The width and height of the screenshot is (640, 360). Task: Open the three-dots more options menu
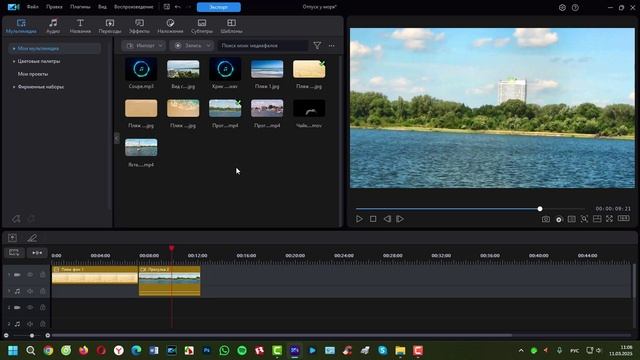[x=331, y=45]
